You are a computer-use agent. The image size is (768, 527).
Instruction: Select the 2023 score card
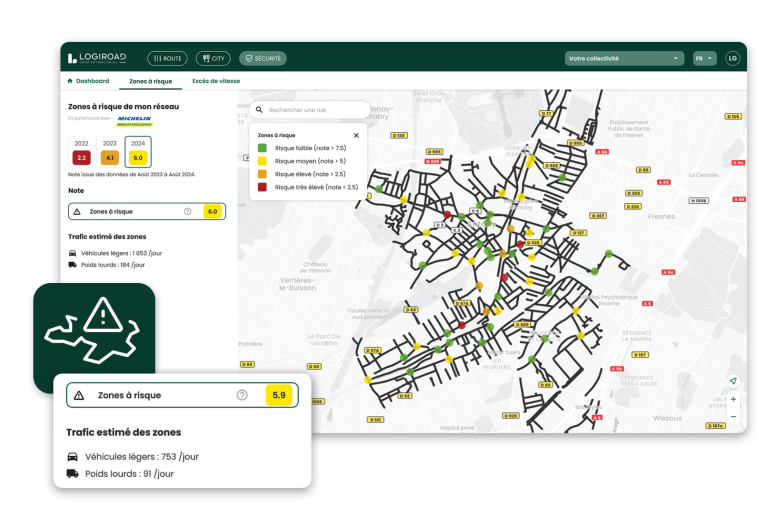110,151
